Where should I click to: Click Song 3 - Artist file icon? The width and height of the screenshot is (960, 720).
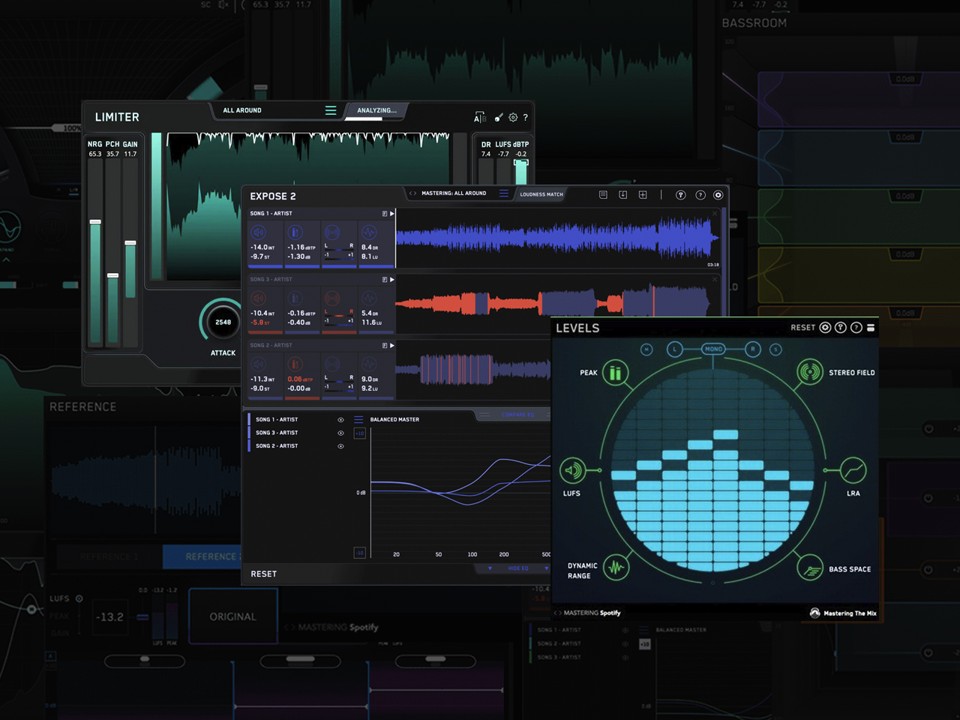coord(384,279)
